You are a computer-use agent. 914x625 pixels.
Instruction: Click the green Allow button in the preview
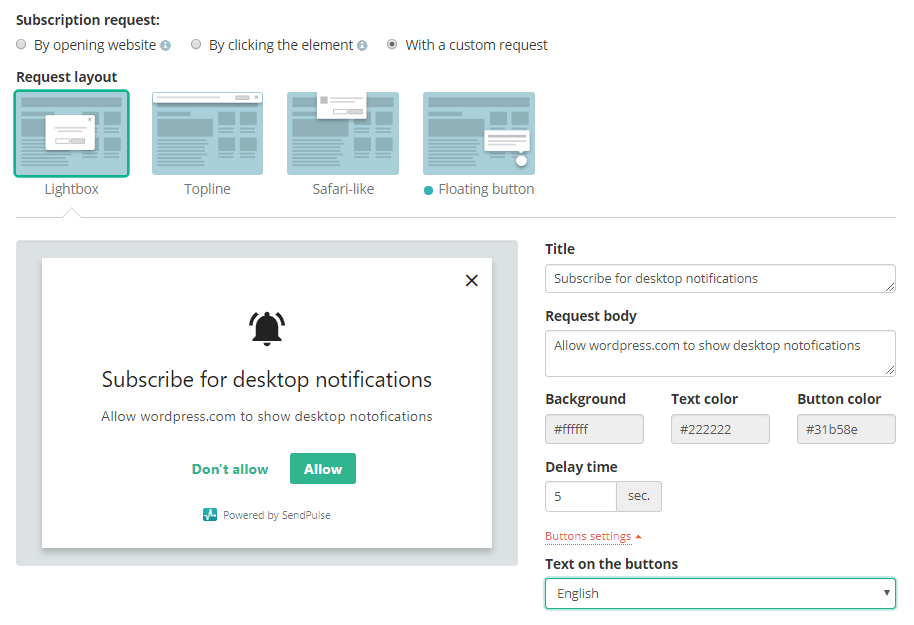(323, 469)
